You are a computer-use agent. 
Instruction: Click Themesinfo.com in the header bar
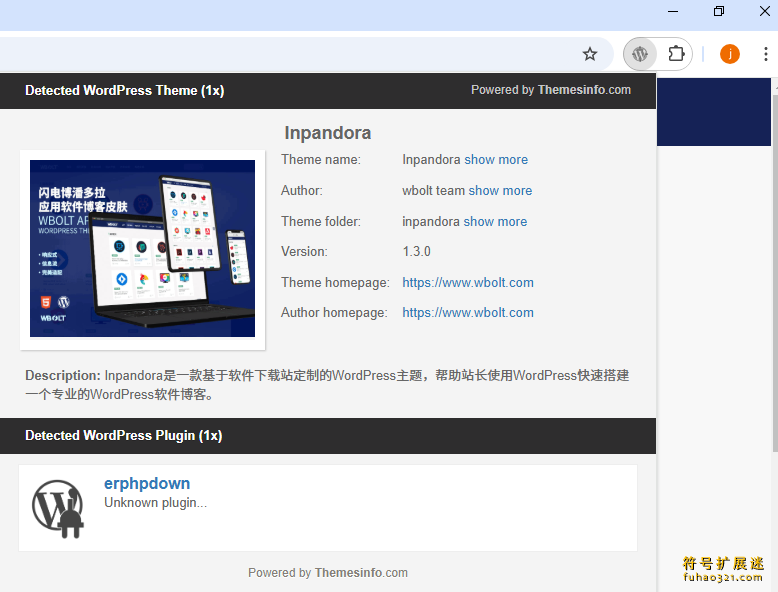click(584, 90)
